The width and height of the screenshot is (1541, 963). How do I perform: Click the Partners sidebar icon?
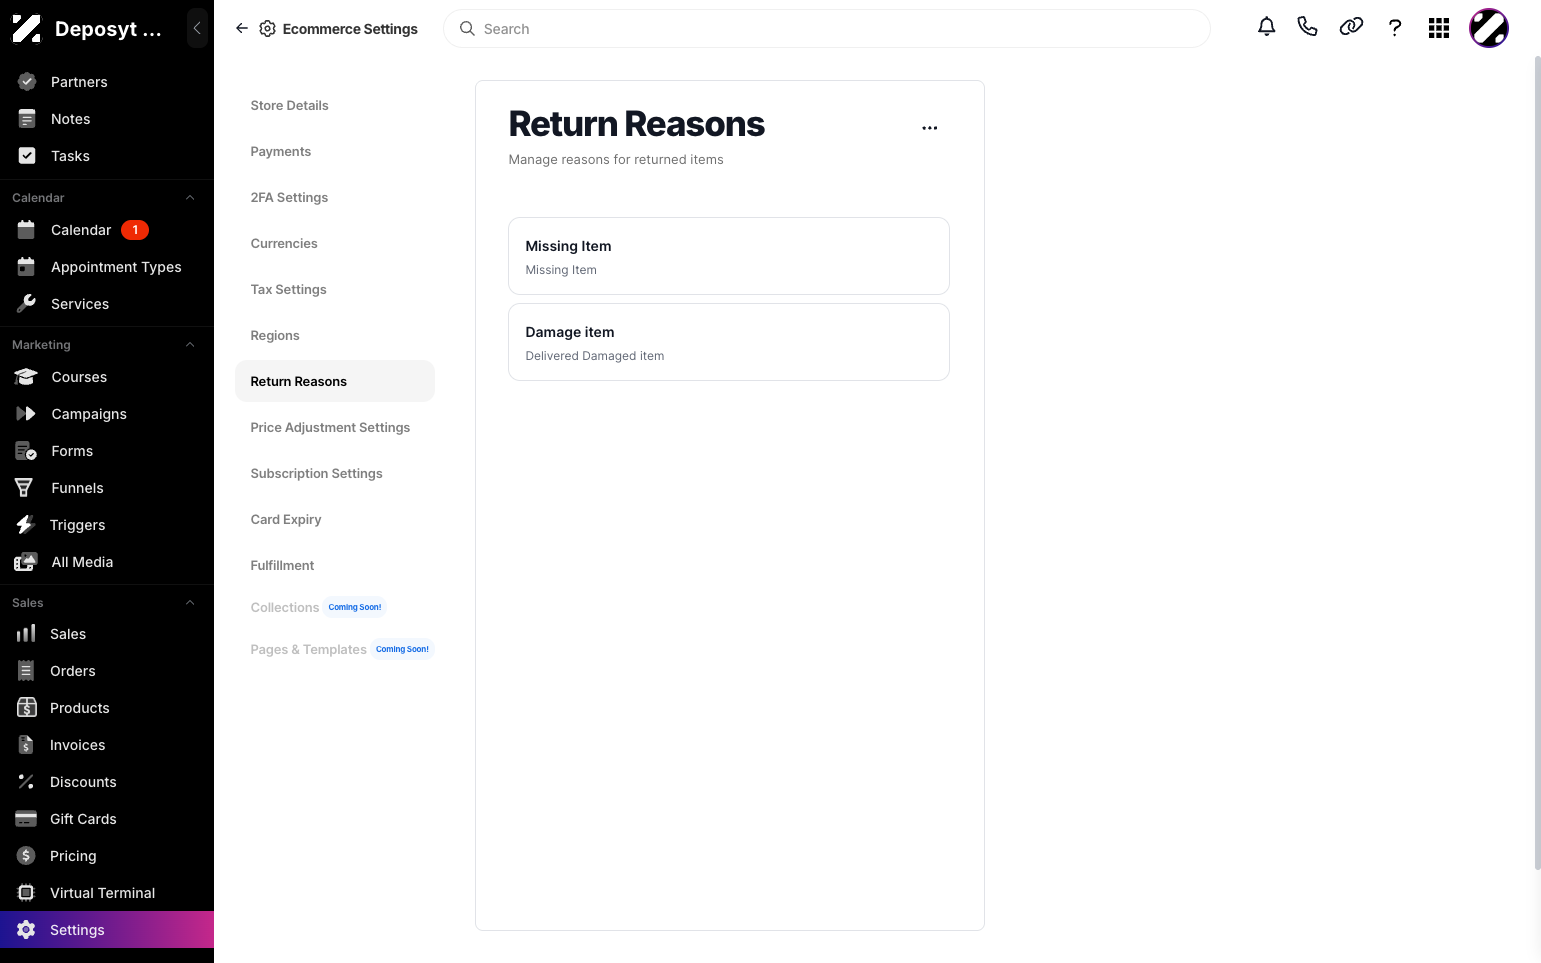[27, 82]
